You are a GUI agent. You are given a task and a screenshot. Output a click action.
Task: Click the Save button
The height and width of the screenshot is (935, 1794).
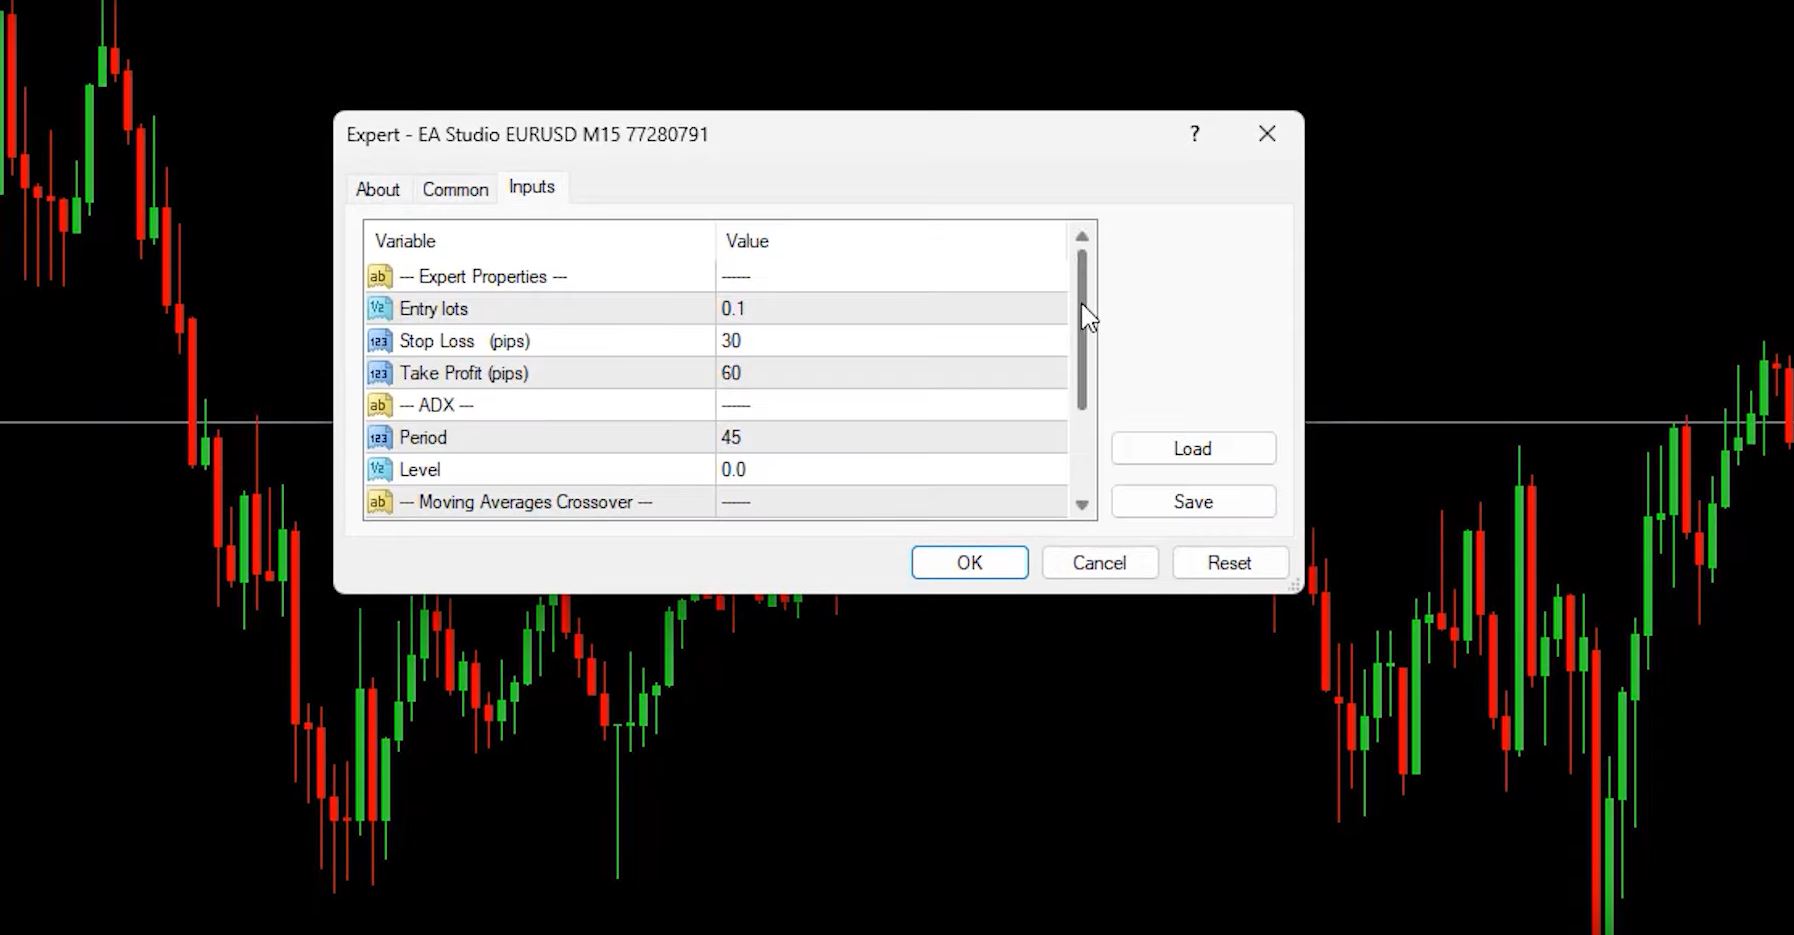[1193, 501]
